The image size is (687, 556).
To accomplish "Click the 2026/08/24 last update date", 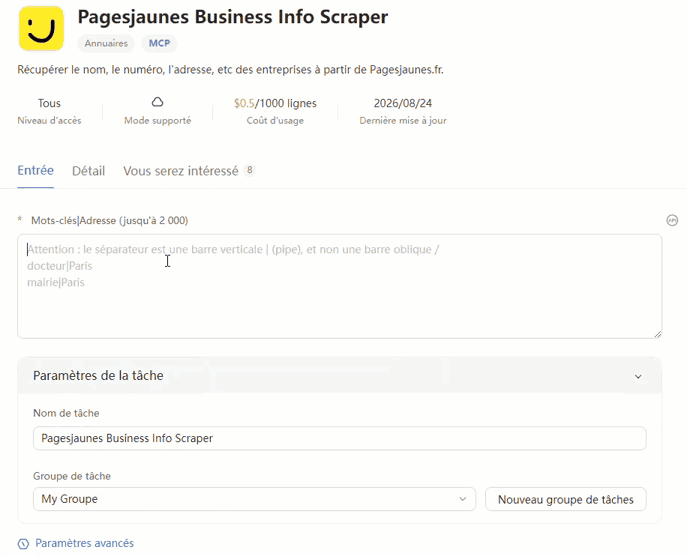I will 403,103.
